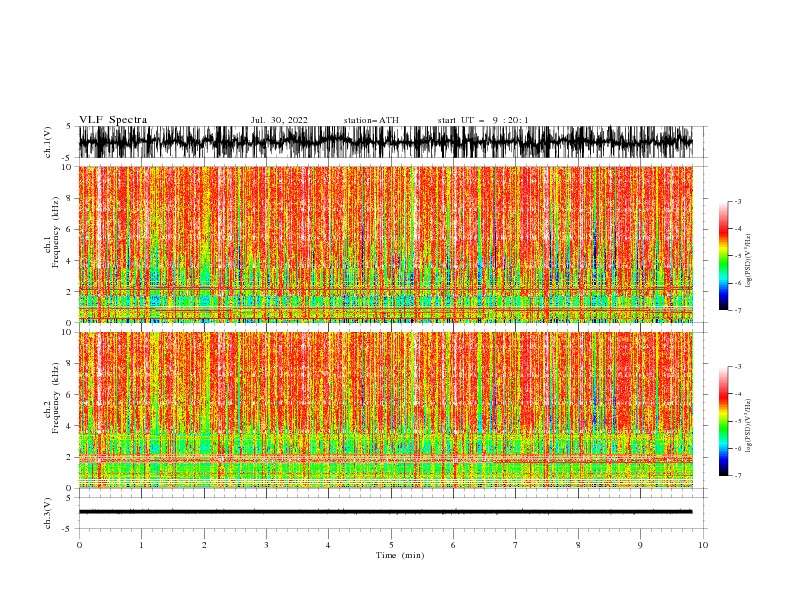Screen dimensions: 792x612
Task: Click the 'ch.3(V)' axis label
Action: click(48, 513)
